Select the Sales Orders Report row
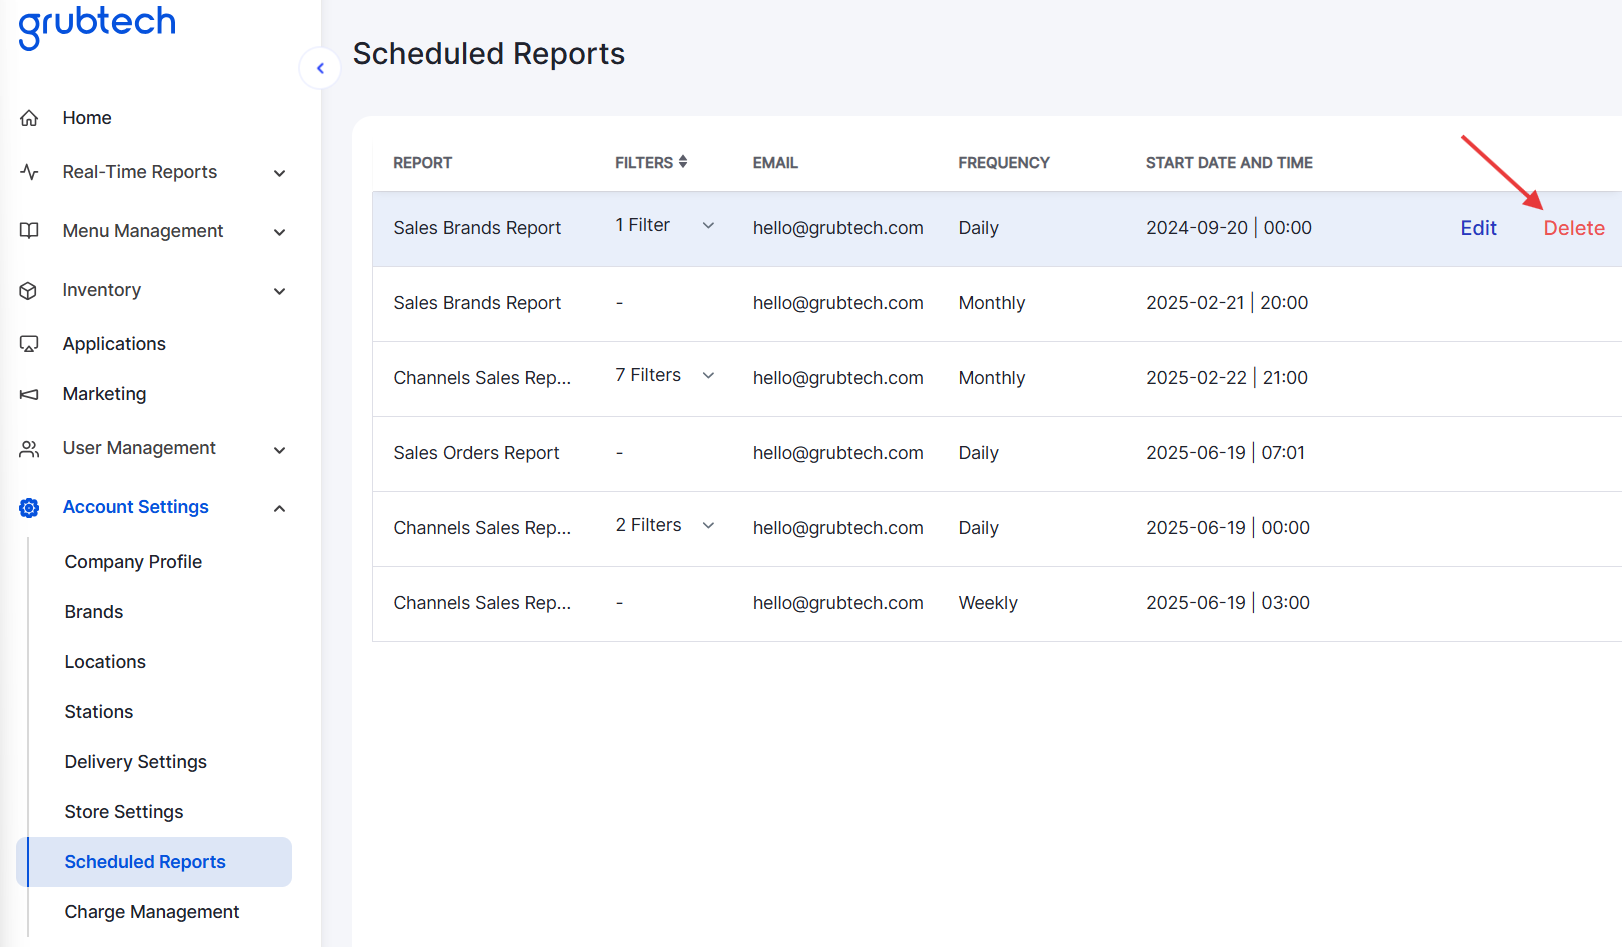Viewport: 1622px width, 947px height. (x=476, y=453)
